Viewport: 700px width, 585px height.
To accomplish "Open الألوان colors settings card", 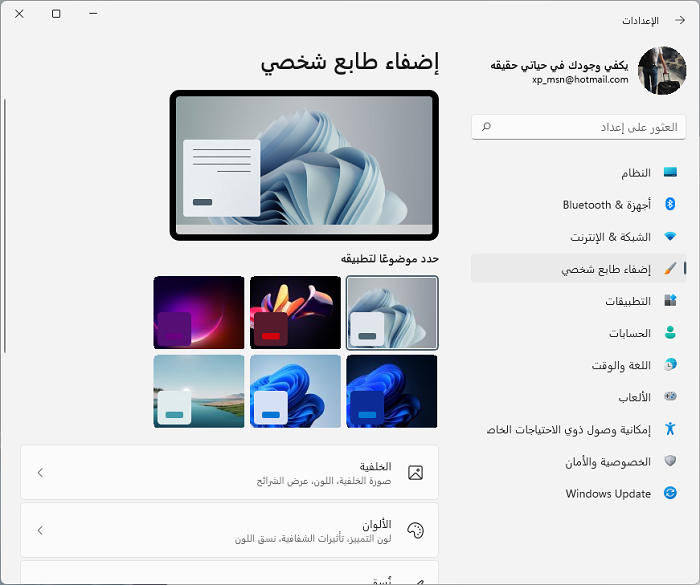I will pyautogui.click(x=229, y=531).
